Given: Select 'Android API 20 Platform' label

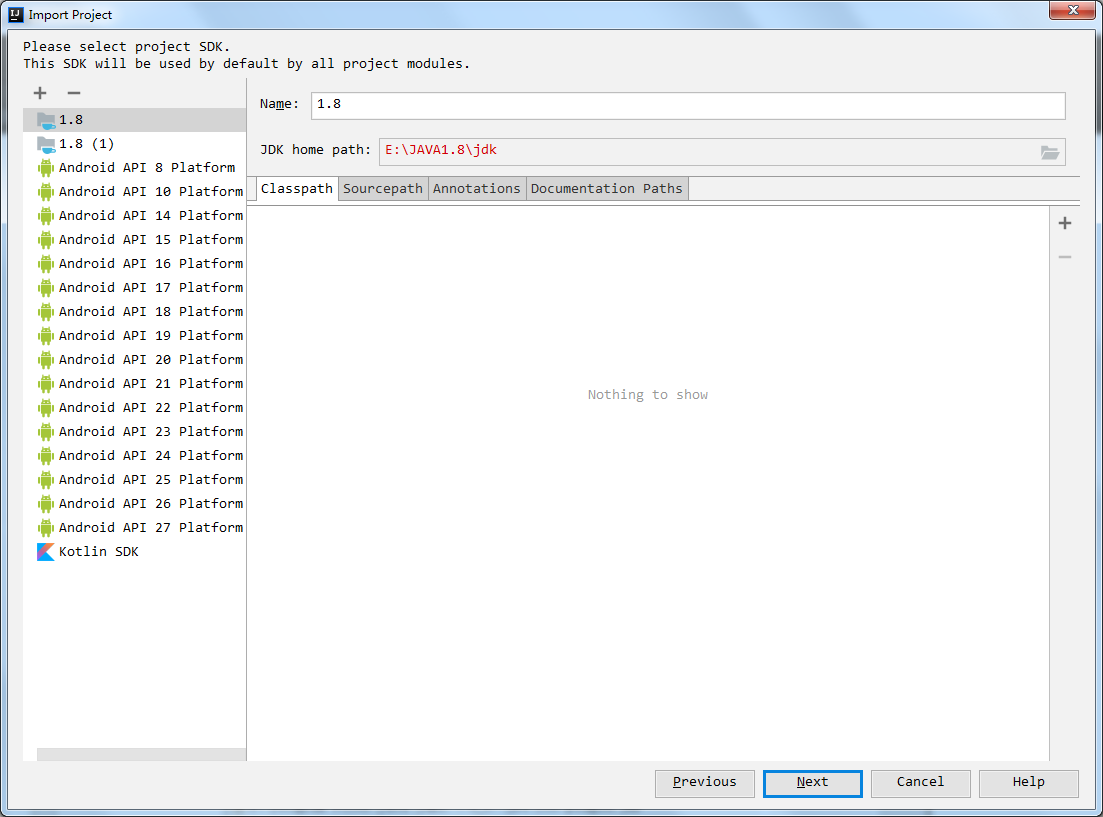Looking at the screenshot, I should (x=151, y=360).
